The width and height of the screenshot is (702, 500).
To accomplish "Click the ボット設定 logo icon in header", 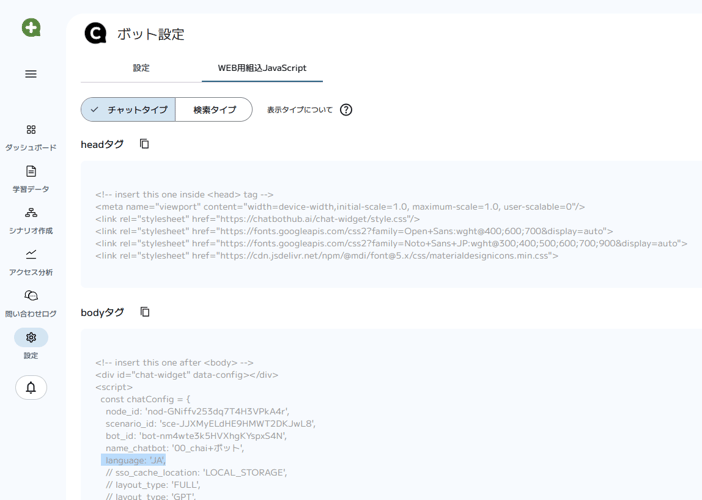I will point(95,34).
